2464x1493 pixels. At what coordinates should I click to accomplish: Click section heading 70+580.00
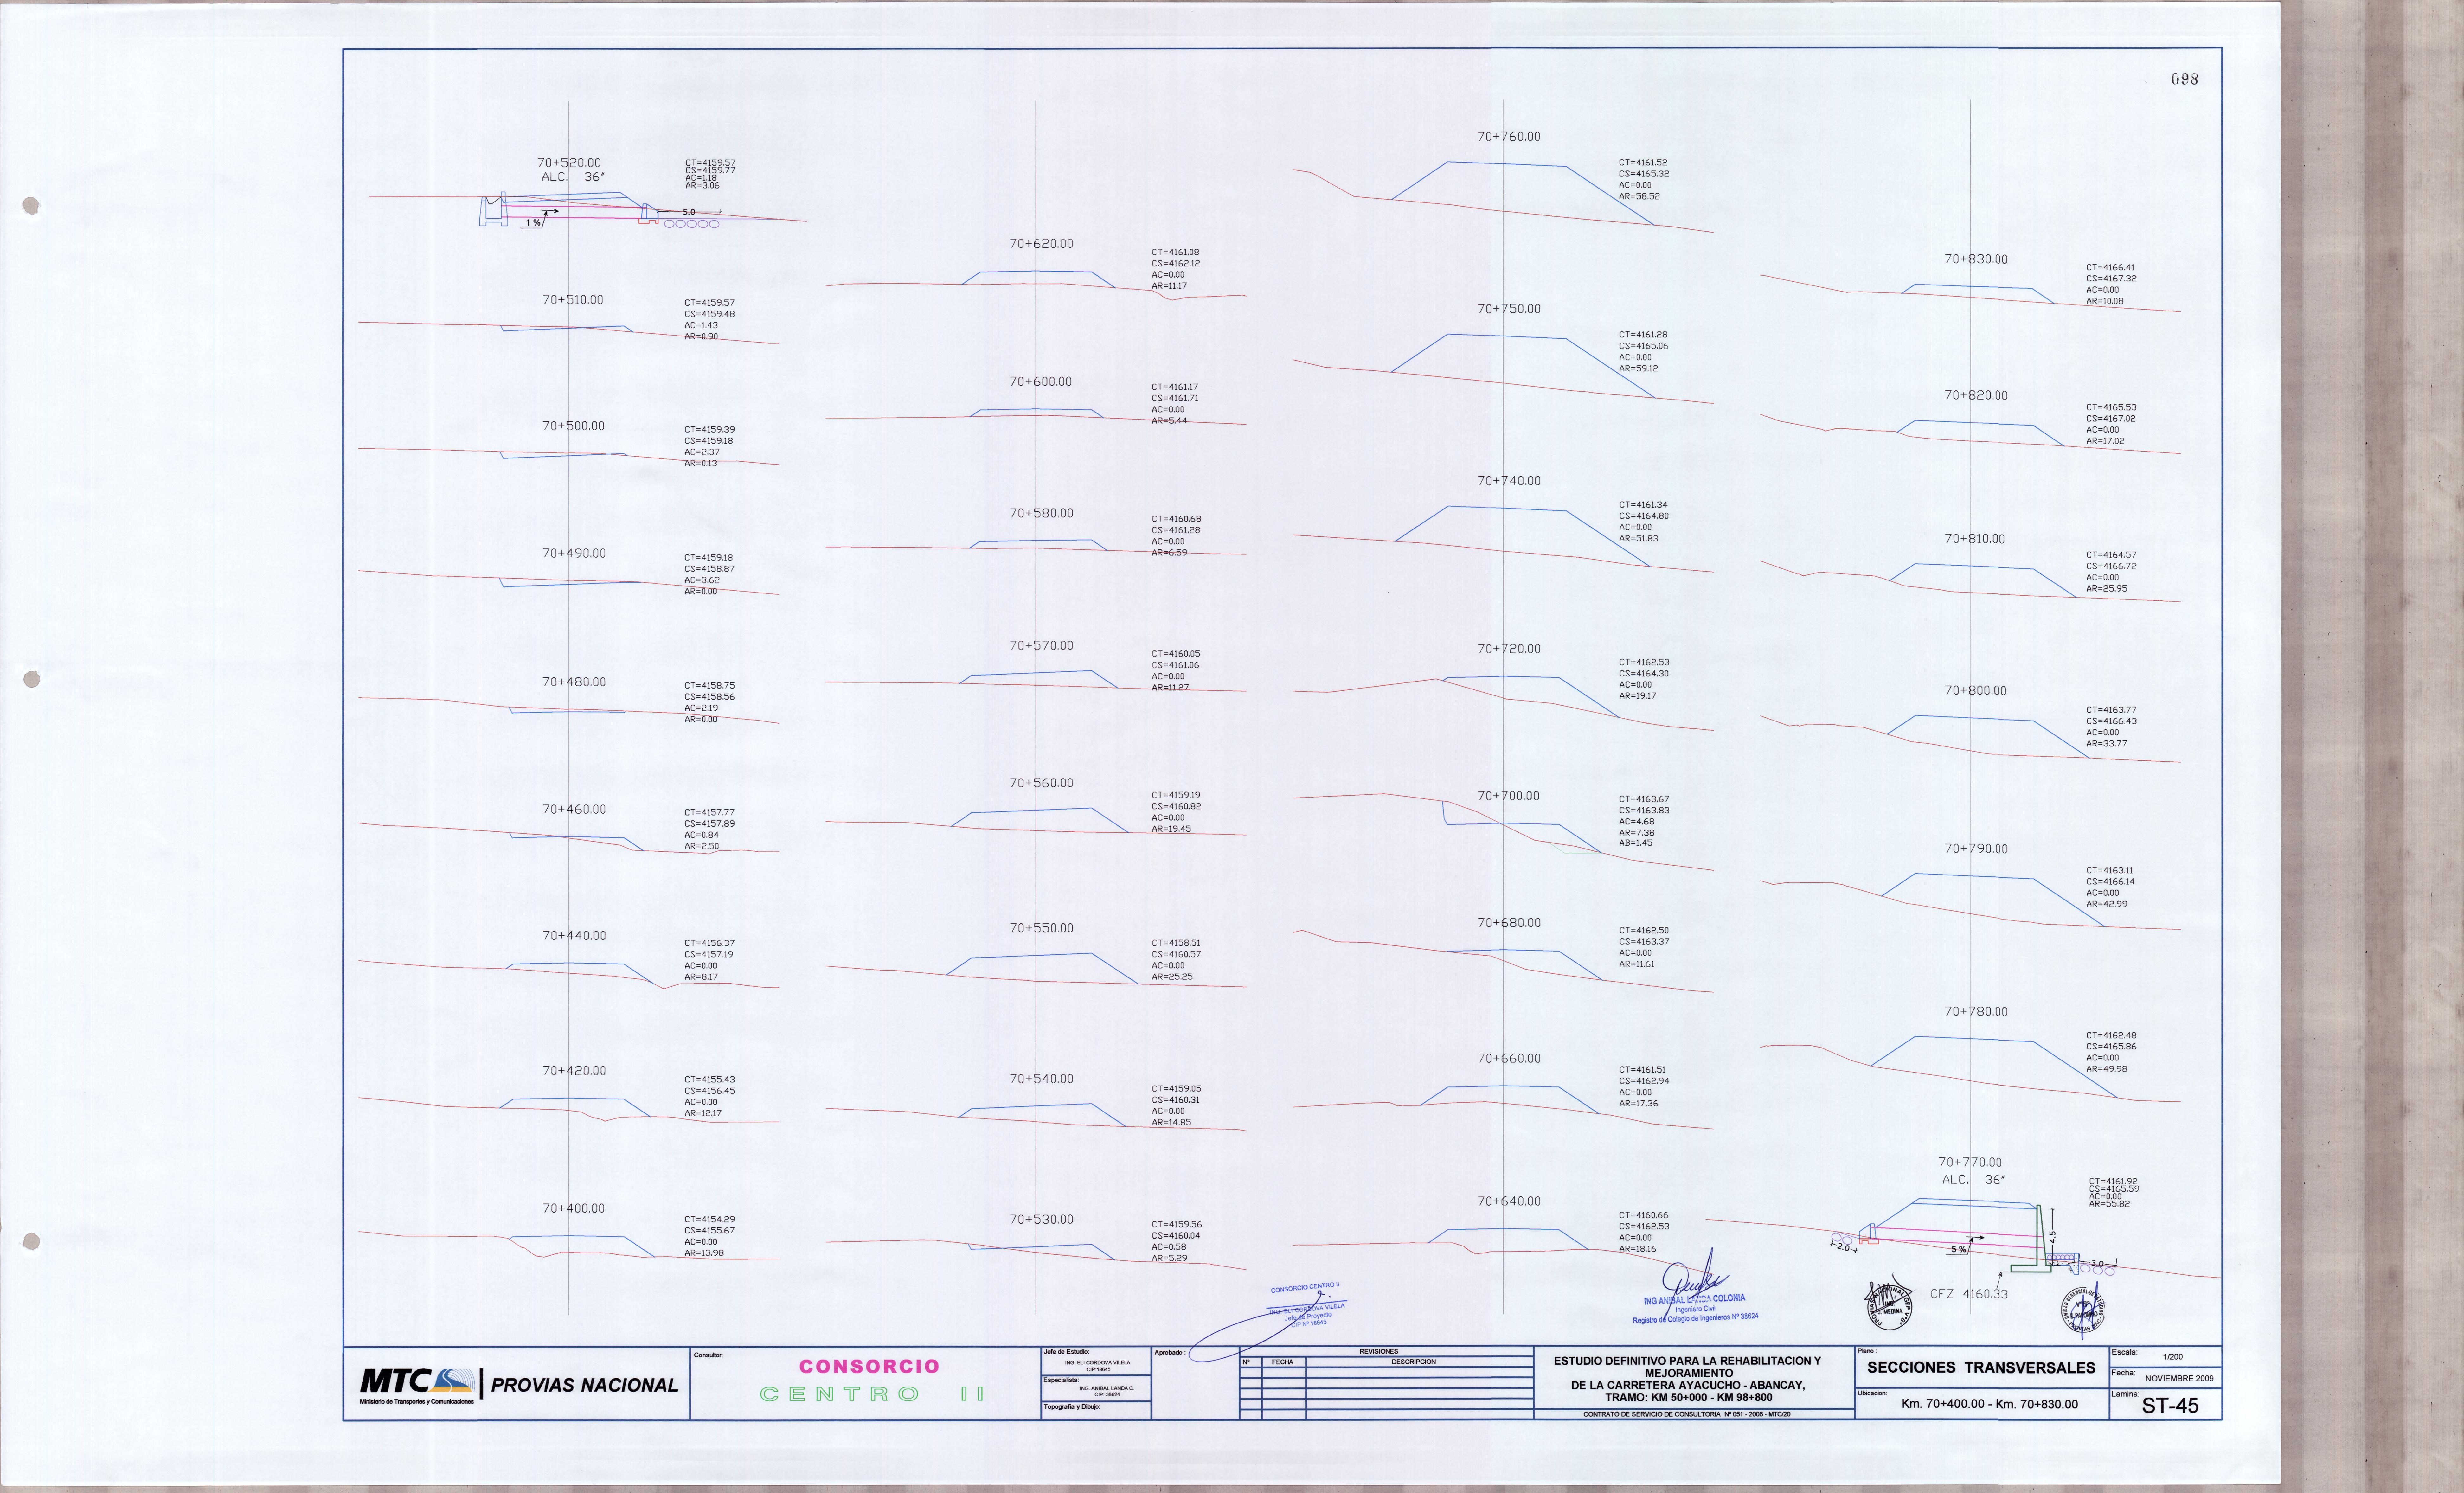1041,513
